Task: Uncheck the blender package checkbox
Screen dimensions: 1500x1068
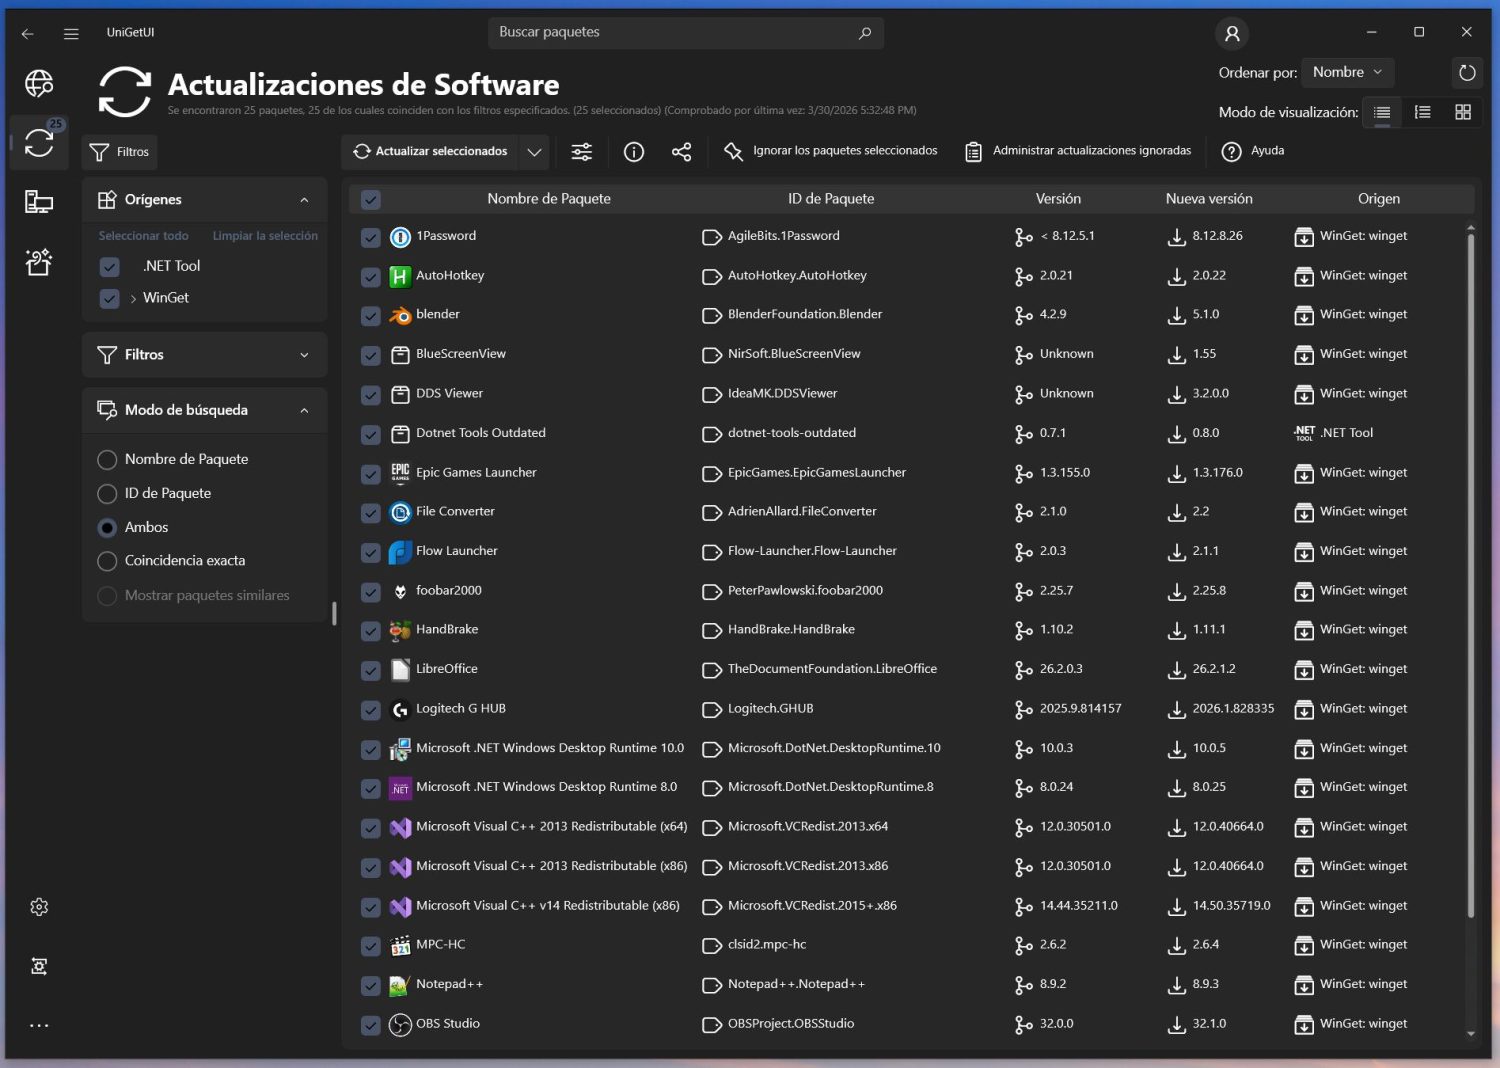Action: [x=371, y=316]
